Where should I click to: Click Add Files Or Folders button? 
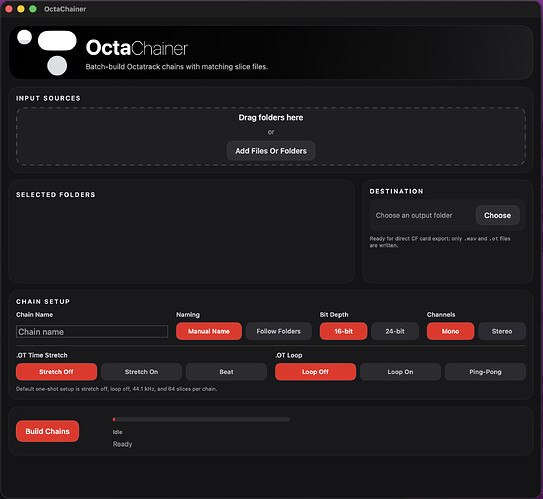click(271, 151)
